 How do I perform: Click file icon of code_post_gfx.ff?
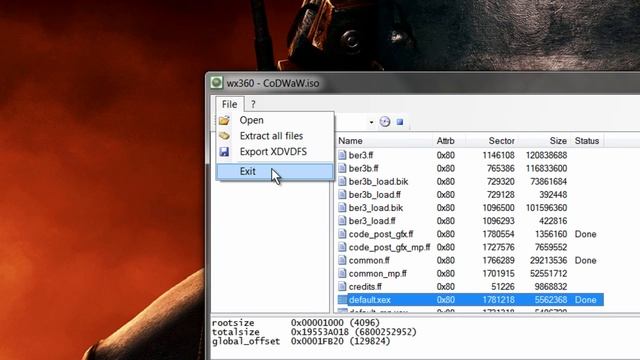pos(342,234)
